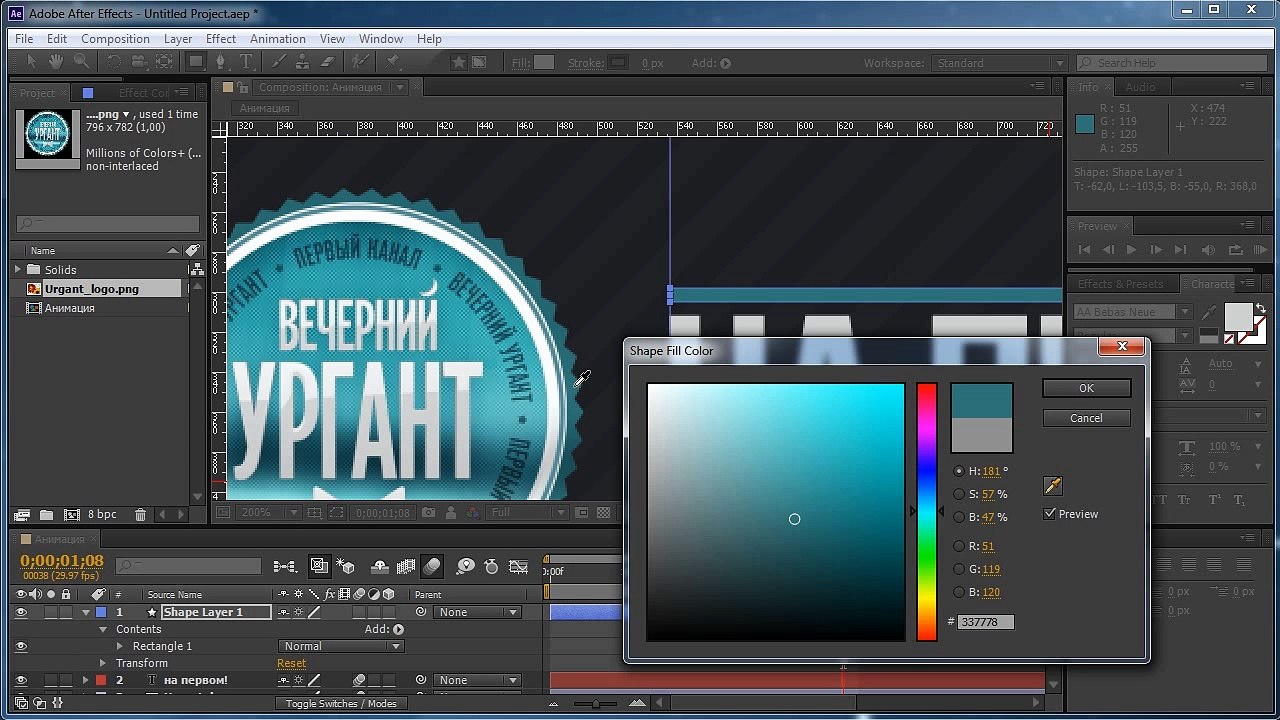
Task: Select the Horizontal Type tool
Action: click(246, 62)
